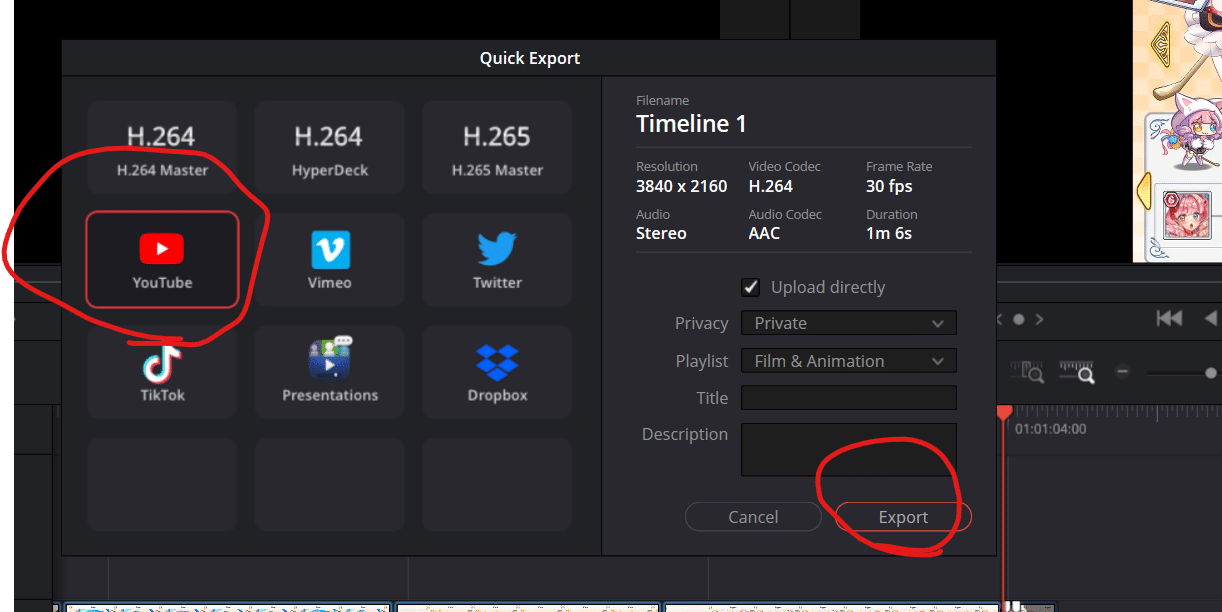Select the TikTok export preset

162,372
